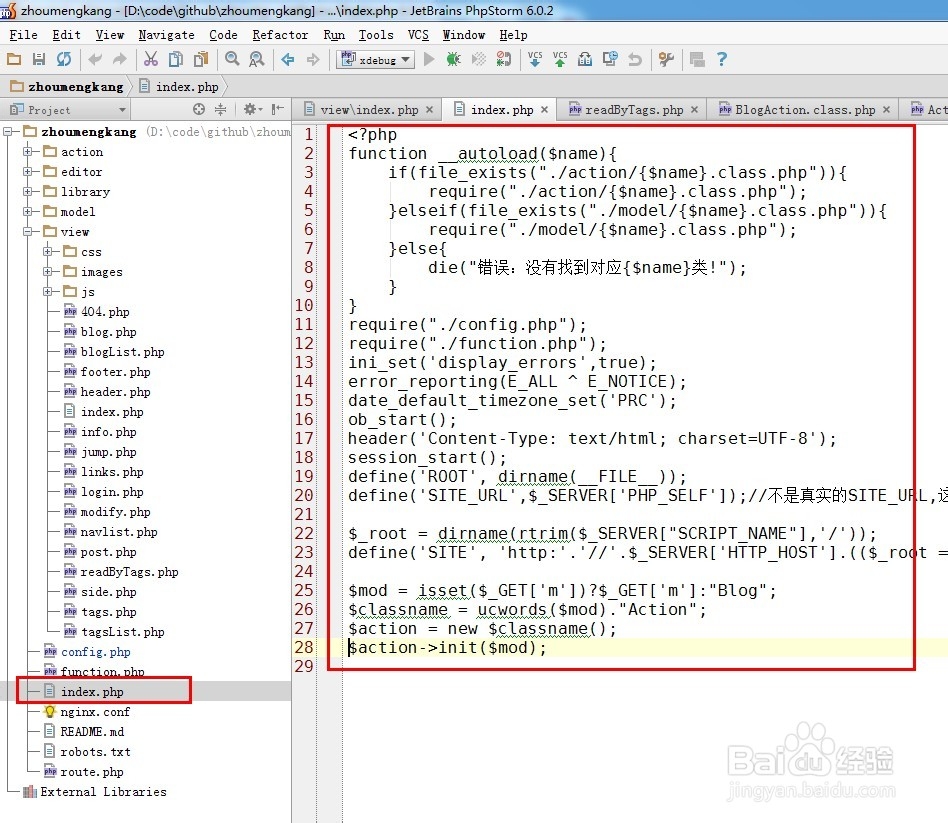Screen dimensions: 948x823
Task: Expand the css folder
Action: 48,252
